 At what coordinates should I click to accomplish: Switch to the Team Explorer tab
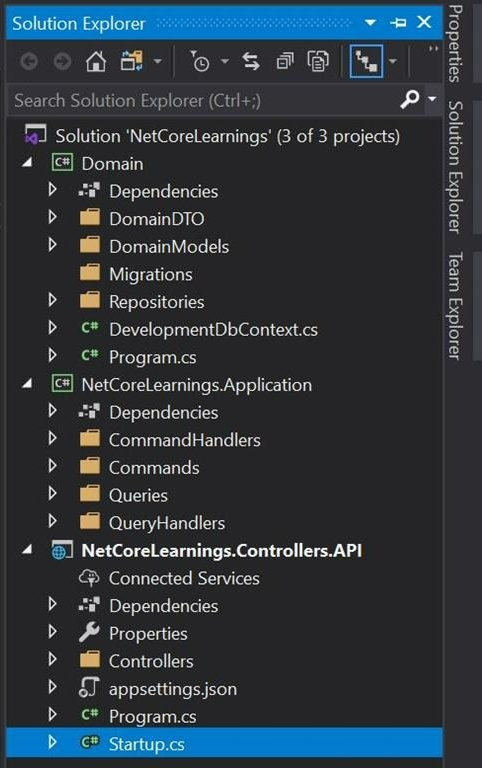tap(456, 306)
